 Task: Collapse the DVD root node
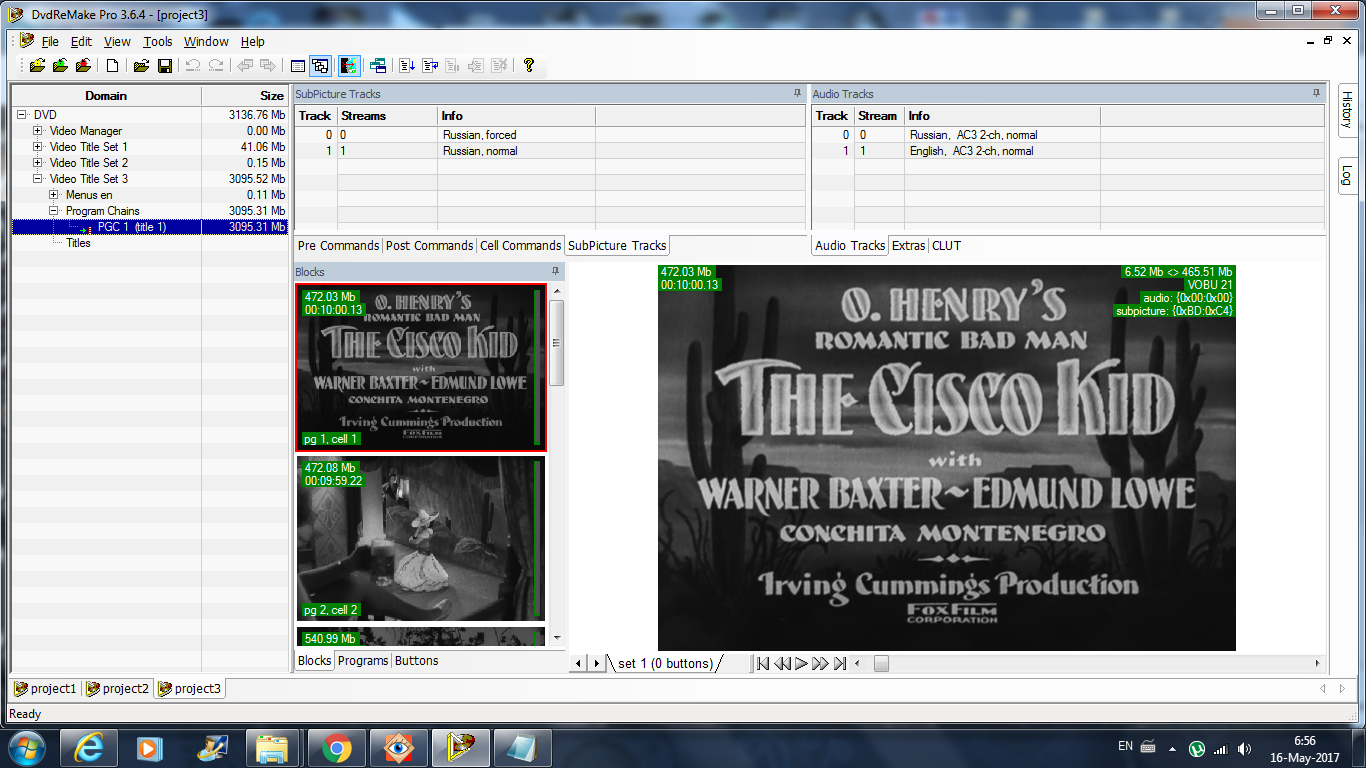(22, 115)
